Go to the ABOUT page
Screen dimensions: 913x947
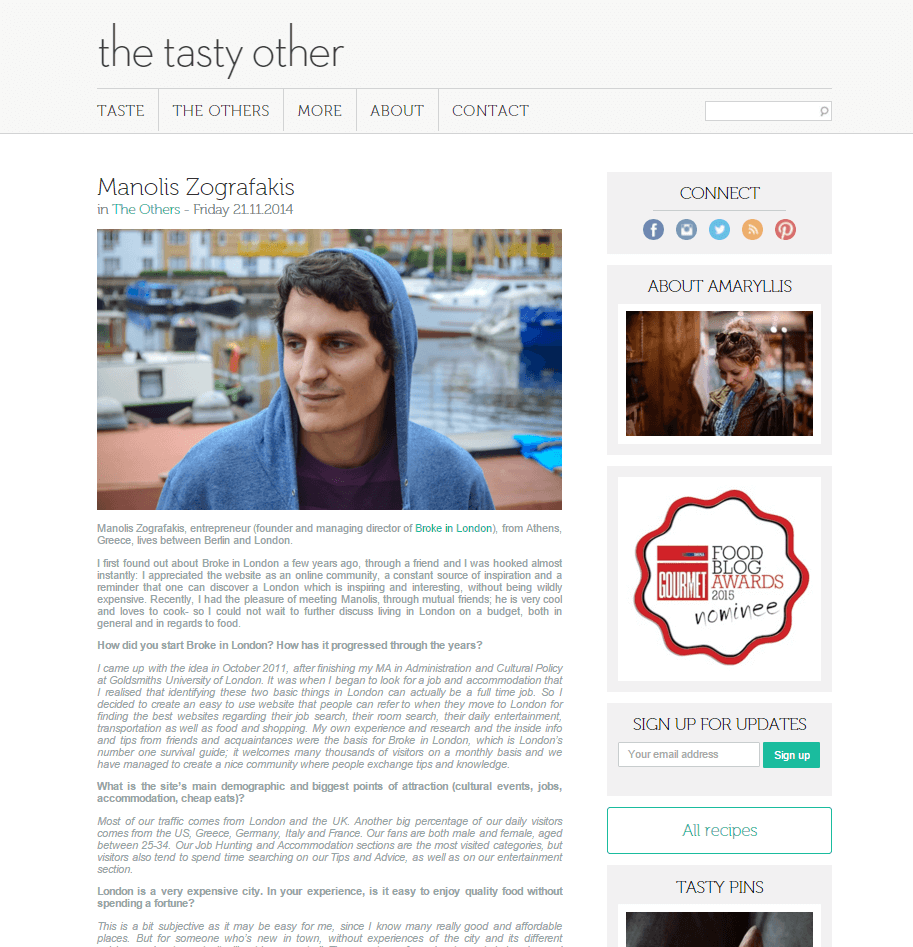pos(397,111)
